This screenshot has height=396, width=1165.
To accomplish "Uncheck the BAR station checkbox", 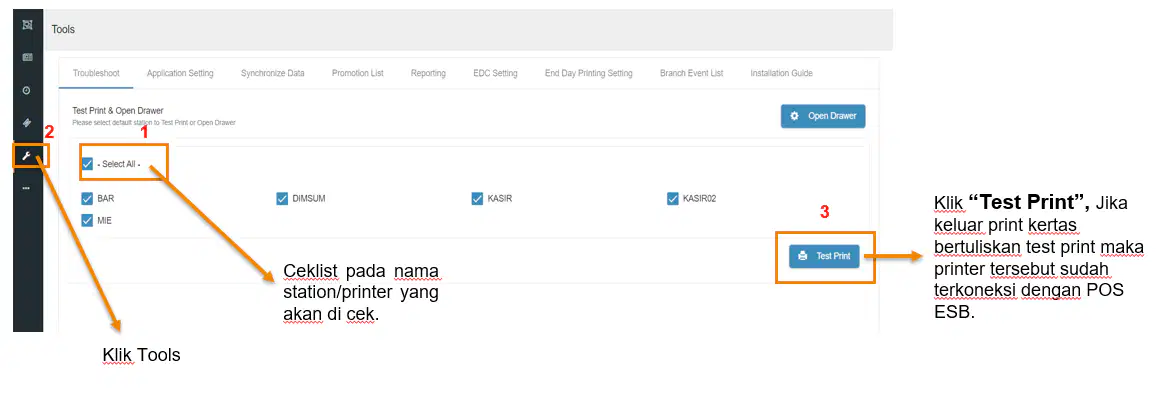I will [x=88, y=198].
